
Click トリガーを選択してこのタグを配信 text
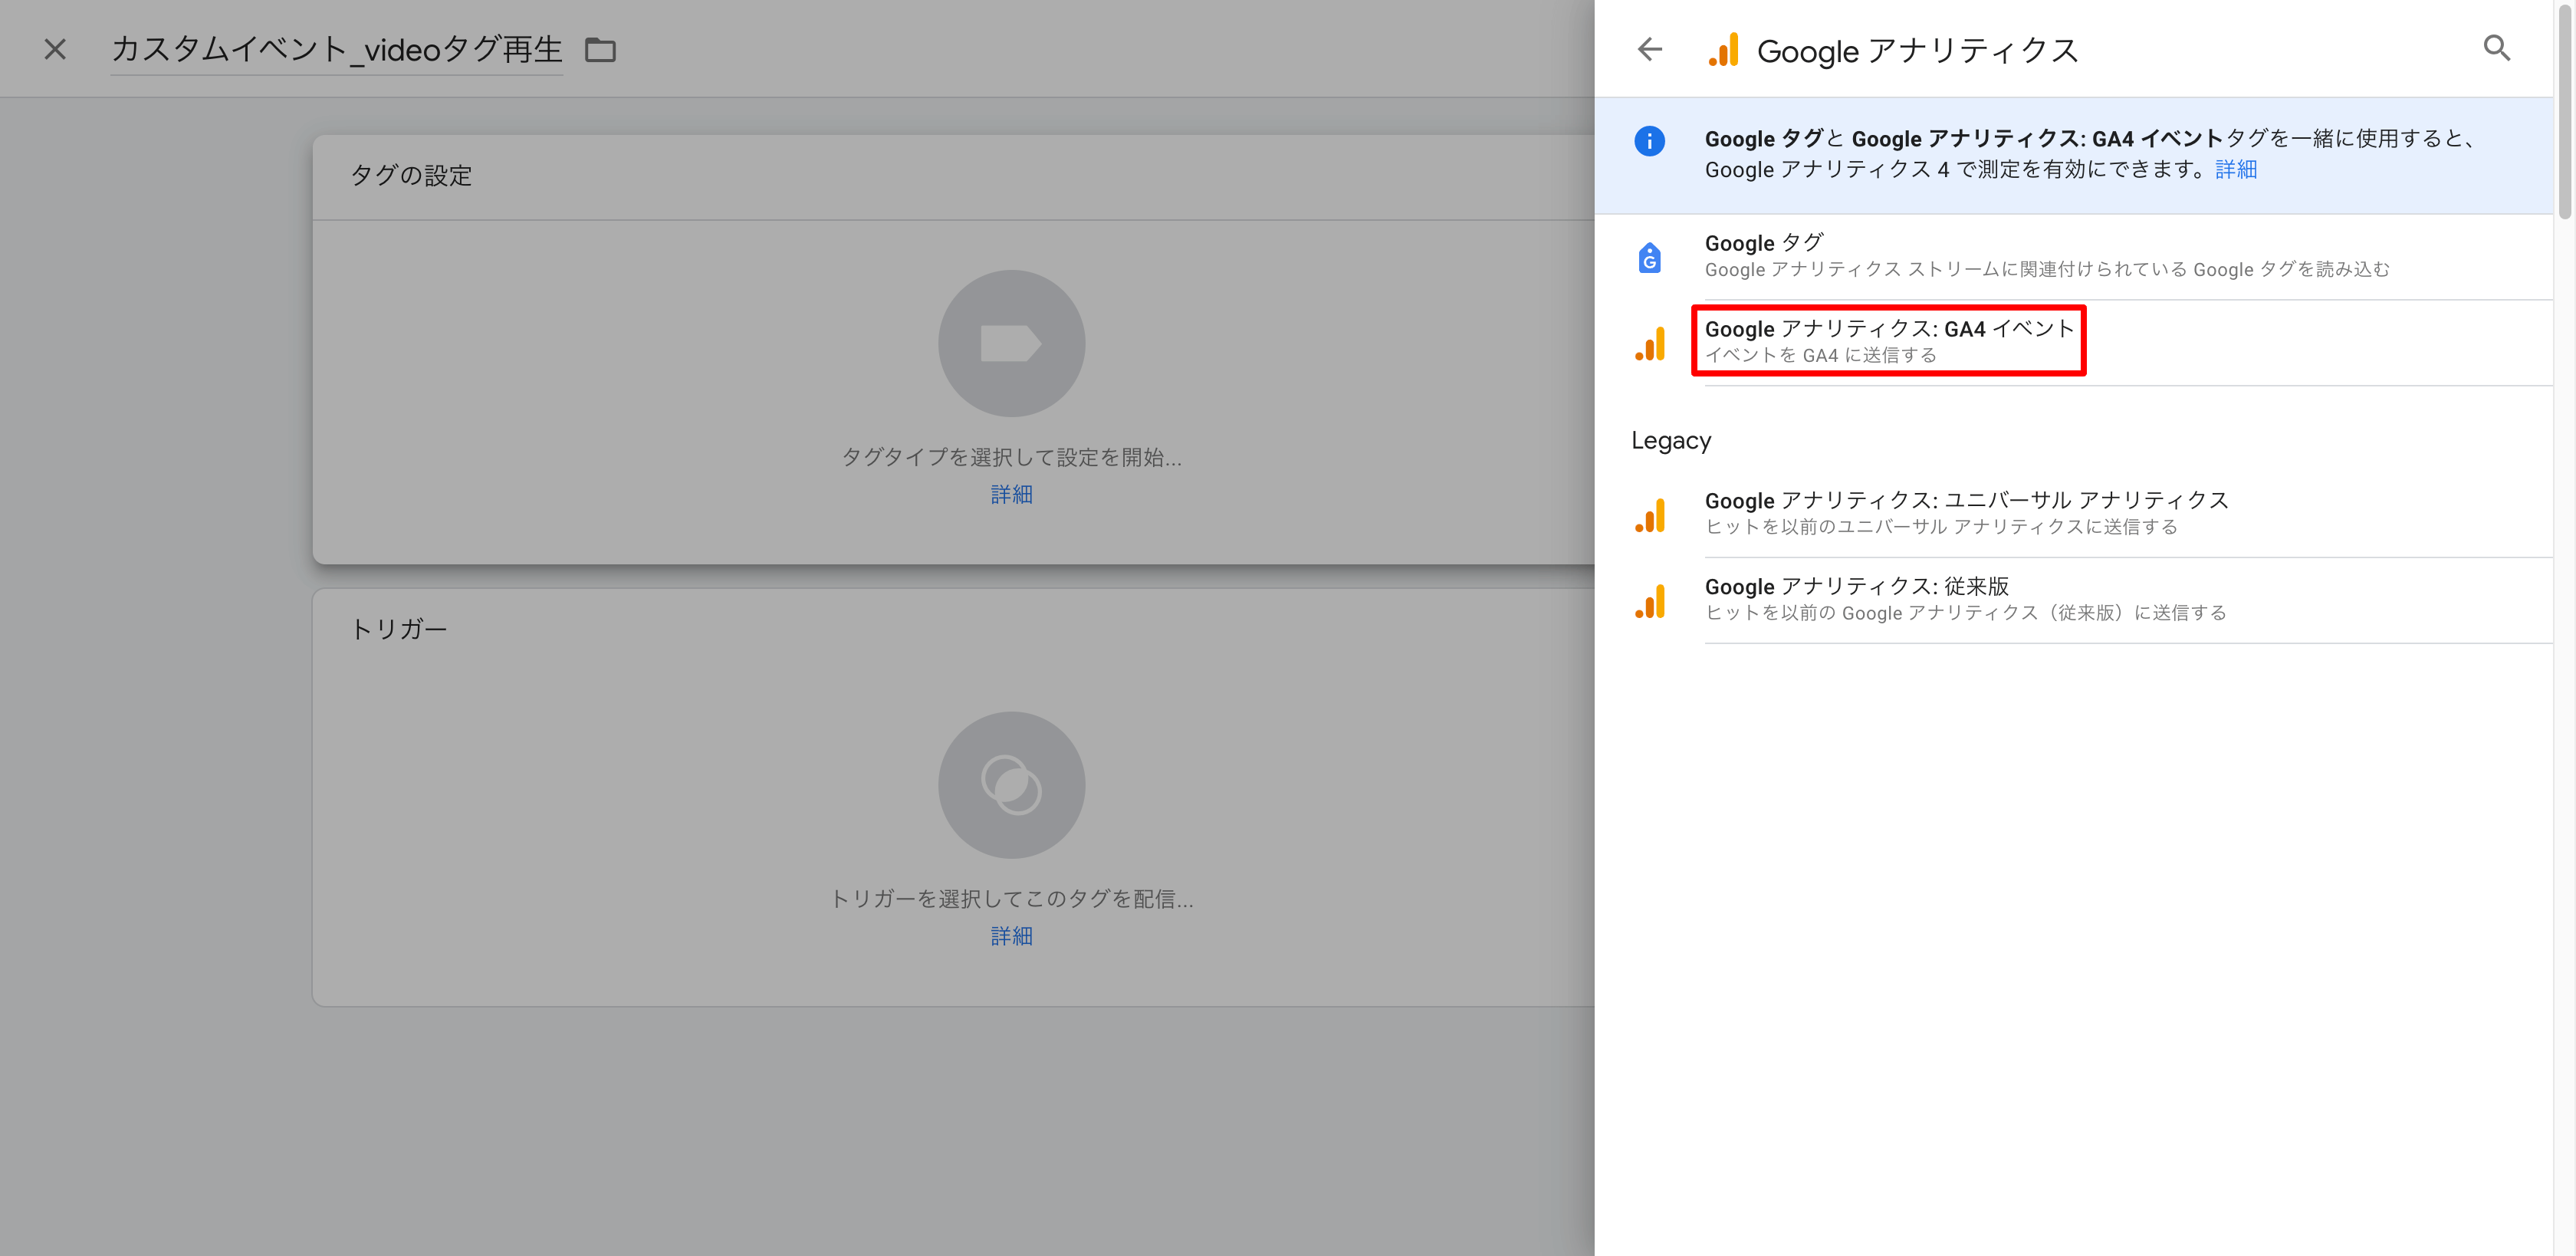coord(1011,899)
